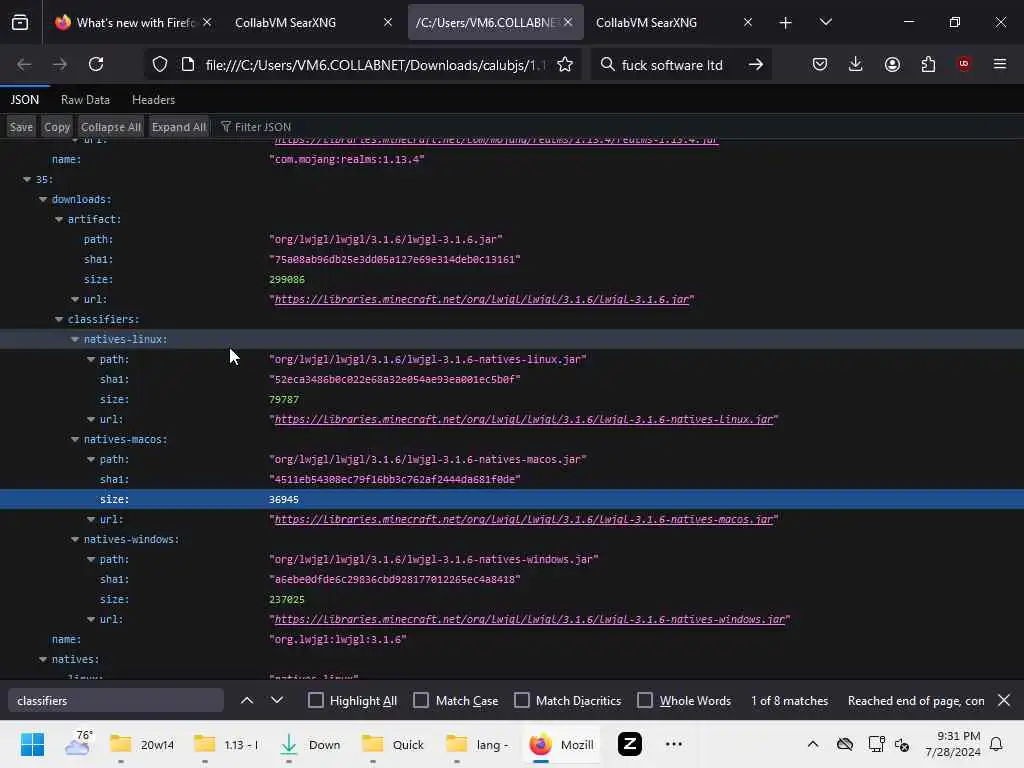Click Copy JSON button
This screenshot has width=1024, height=768.
(57, 127)
